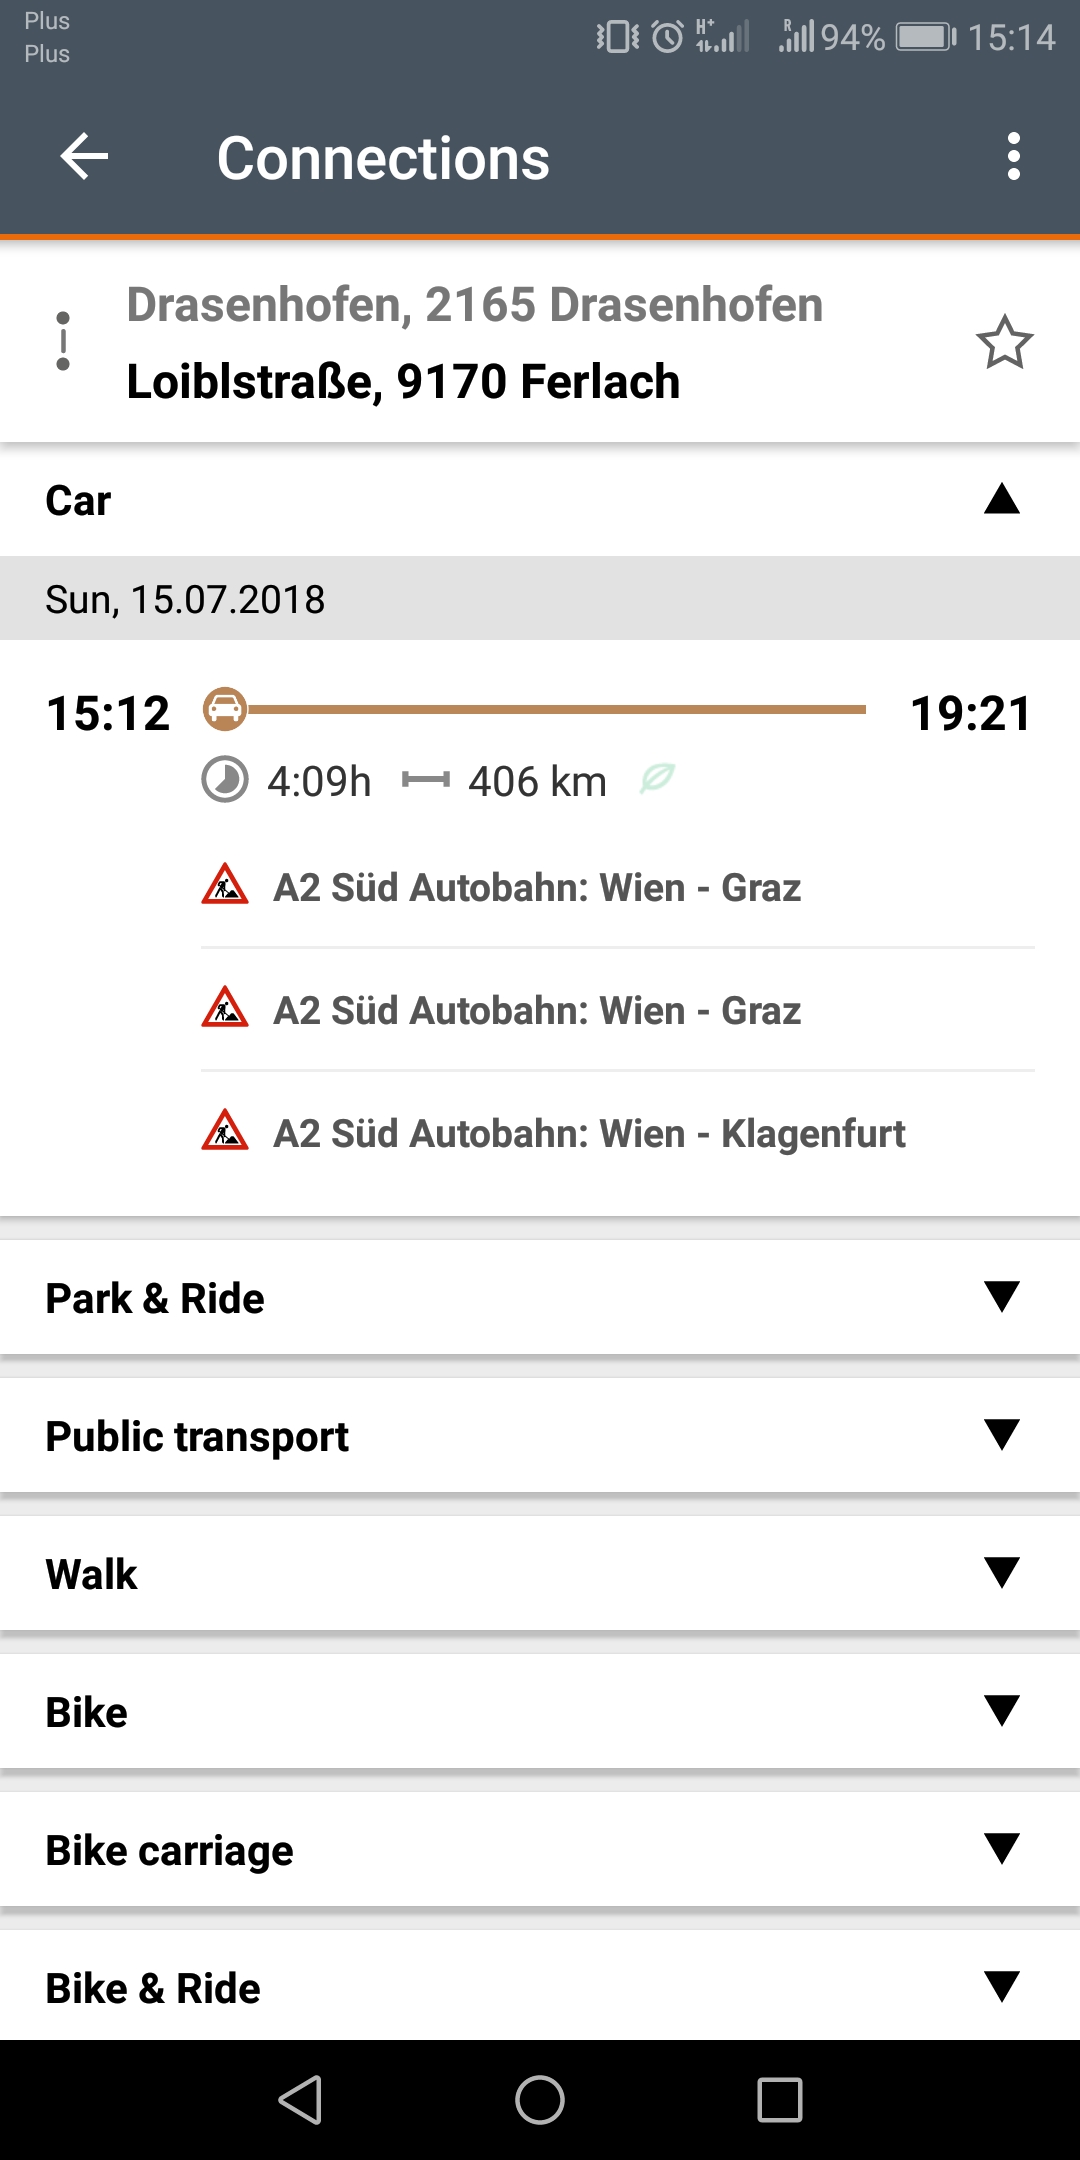Open A2 Süd Autobahn: Wien - Klagenfurt alert
Screen dimensions: 1080x2160
(x=589, y=1134)
